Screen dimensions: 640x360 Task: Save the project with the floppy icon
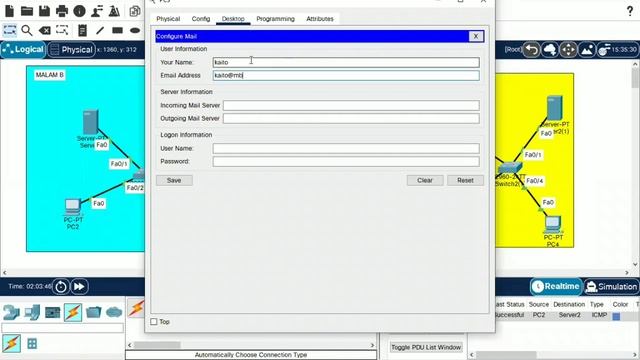(x=44, y=11)
